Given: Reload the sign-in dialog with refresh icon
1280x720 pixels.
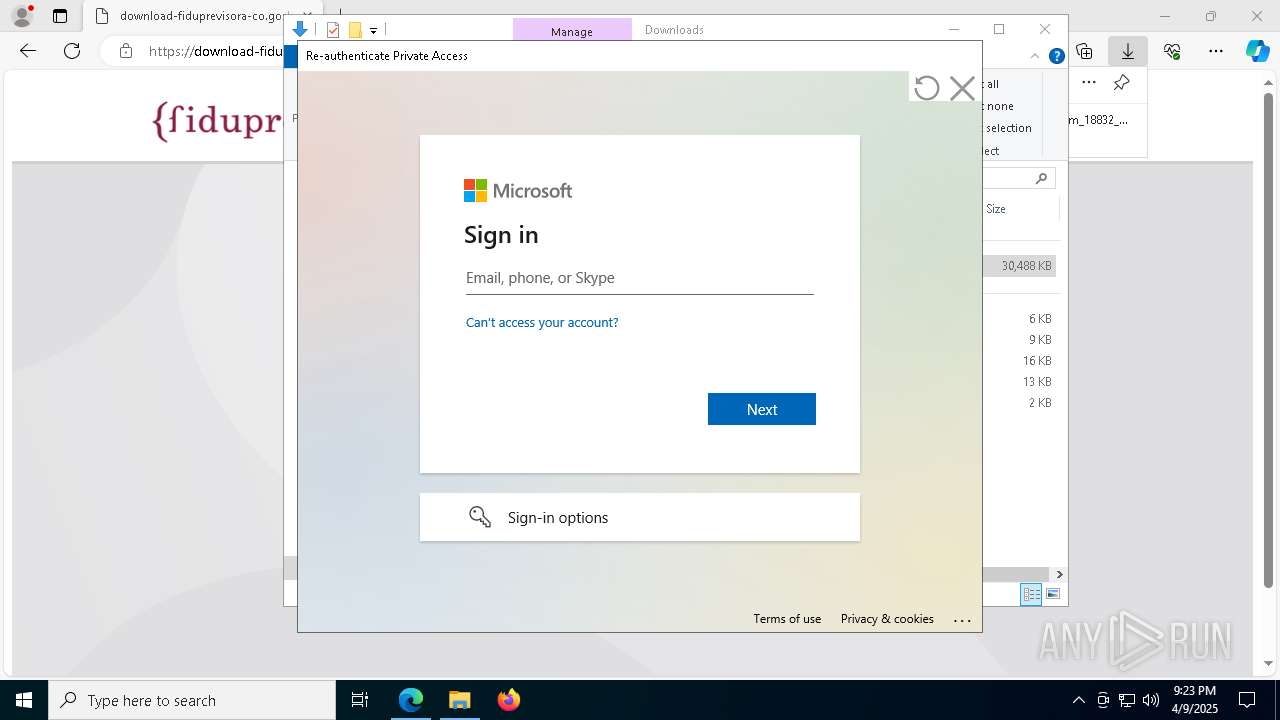Looking at the screenshot, I should coord(927,88).
